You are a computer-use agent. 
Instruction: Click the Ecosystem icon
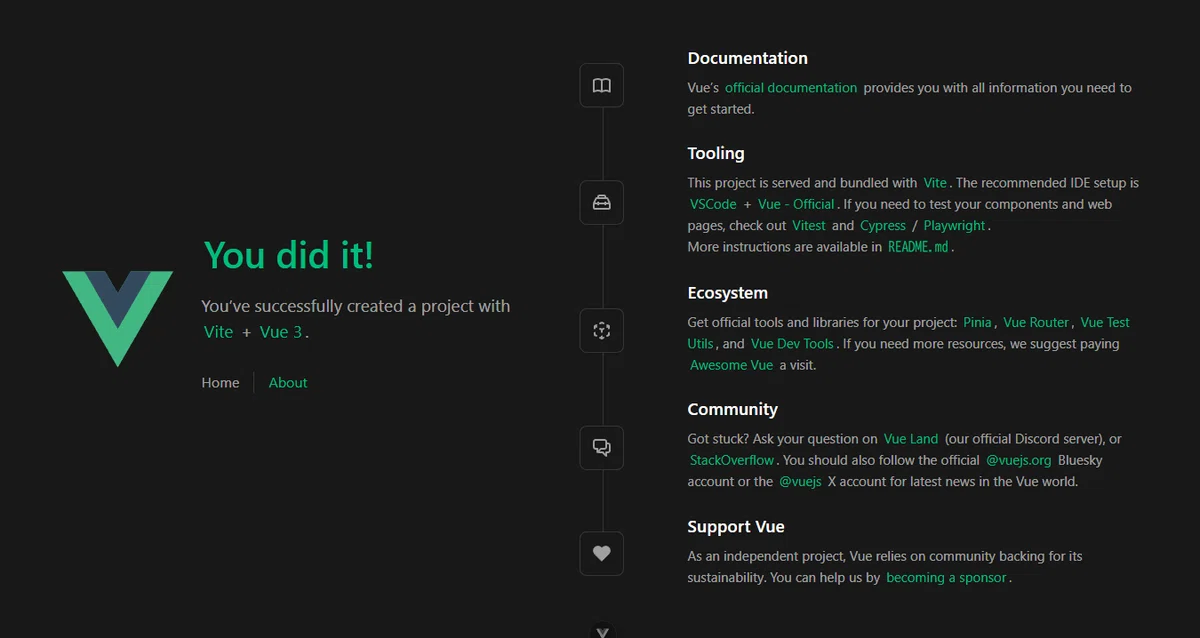(x=601, y=330)
